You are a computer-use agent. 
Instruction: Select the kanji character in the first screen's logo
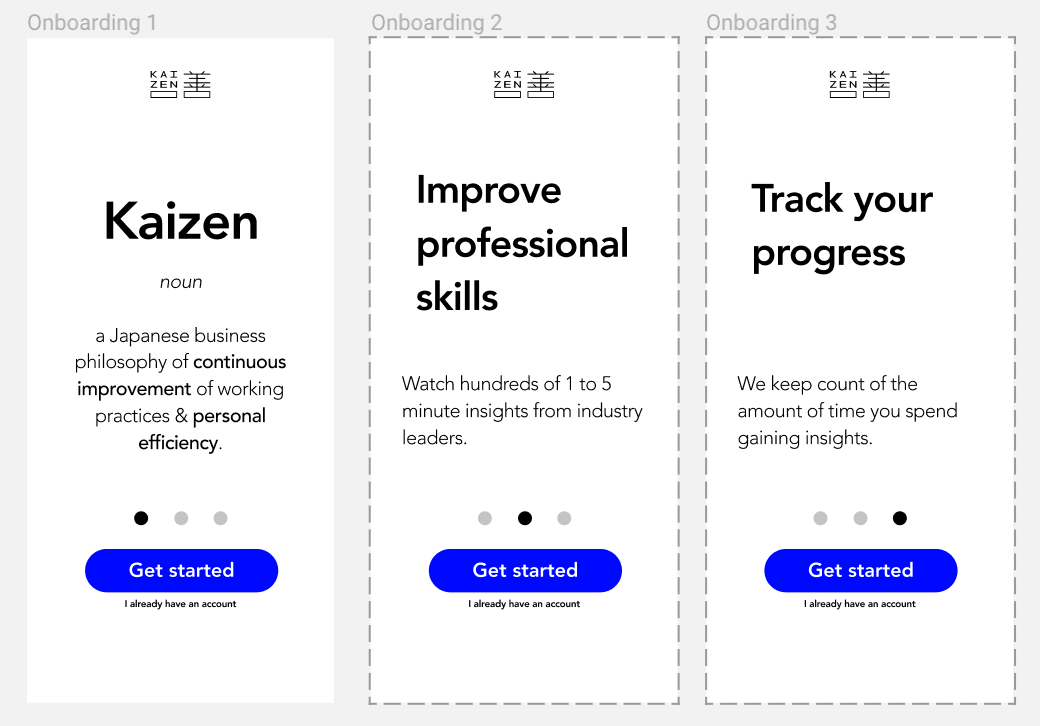pos(198,84)
